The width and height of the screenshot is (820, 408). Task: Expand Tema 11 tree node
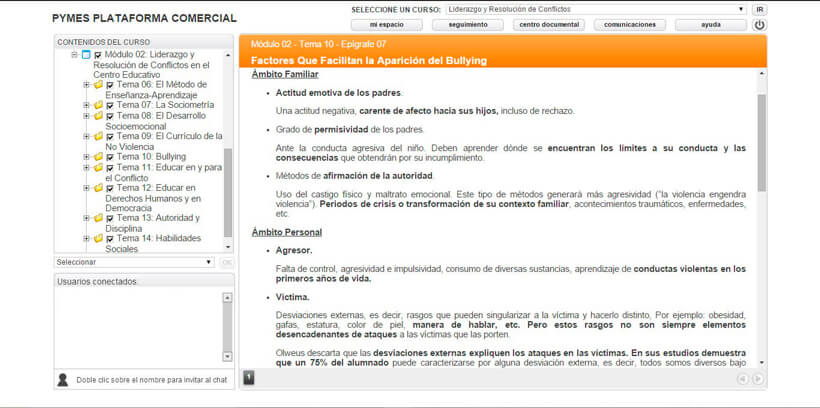click(86, 167)
